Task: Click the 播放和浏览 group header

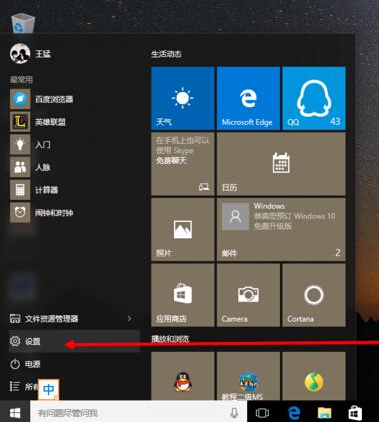Action: click(x=170, y=339)
